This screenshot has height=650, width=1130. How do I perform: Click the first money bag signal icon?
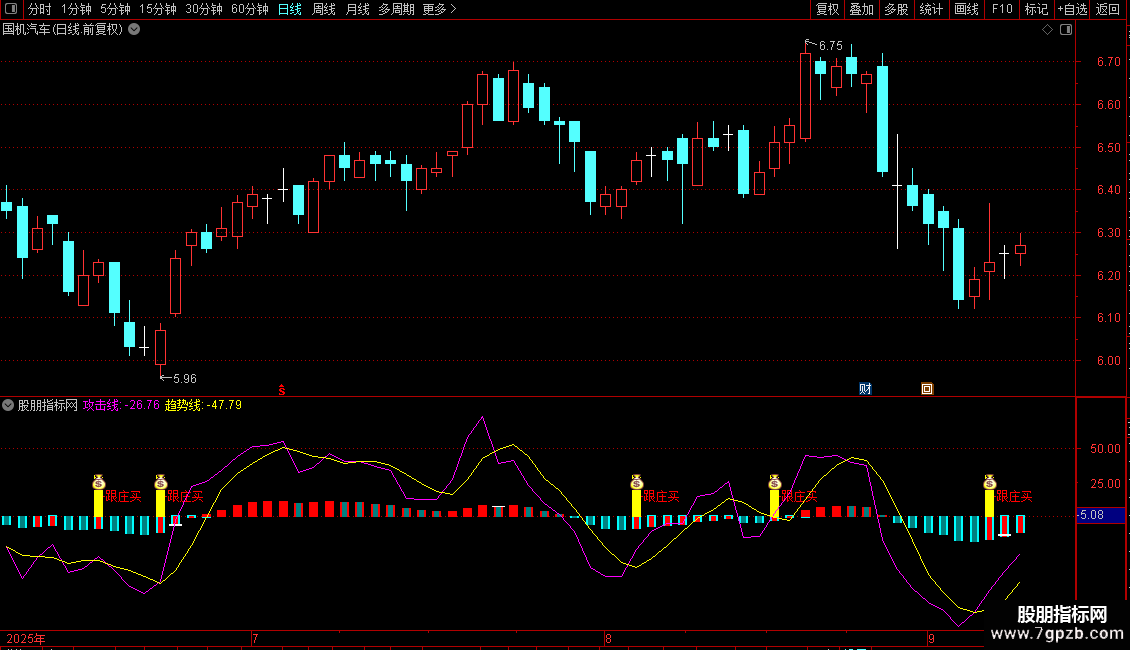coord(99,482)
